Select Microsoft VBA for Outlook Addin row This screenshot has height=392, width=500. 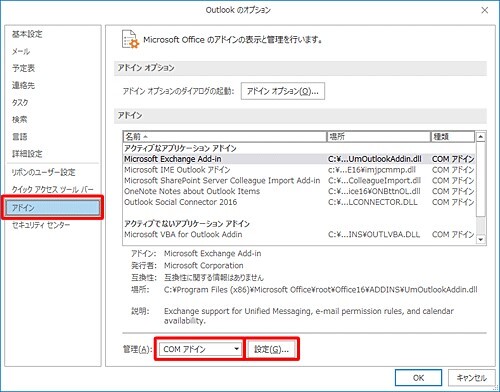click(x=299, y=234)
